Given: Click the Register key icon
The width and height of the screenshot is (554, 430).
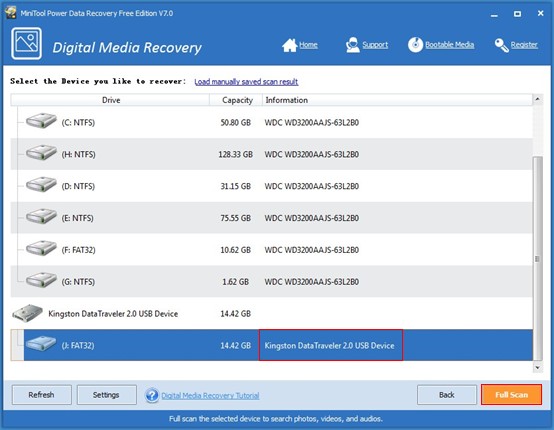Looking at the screenshot, I should tap(502, 45).
